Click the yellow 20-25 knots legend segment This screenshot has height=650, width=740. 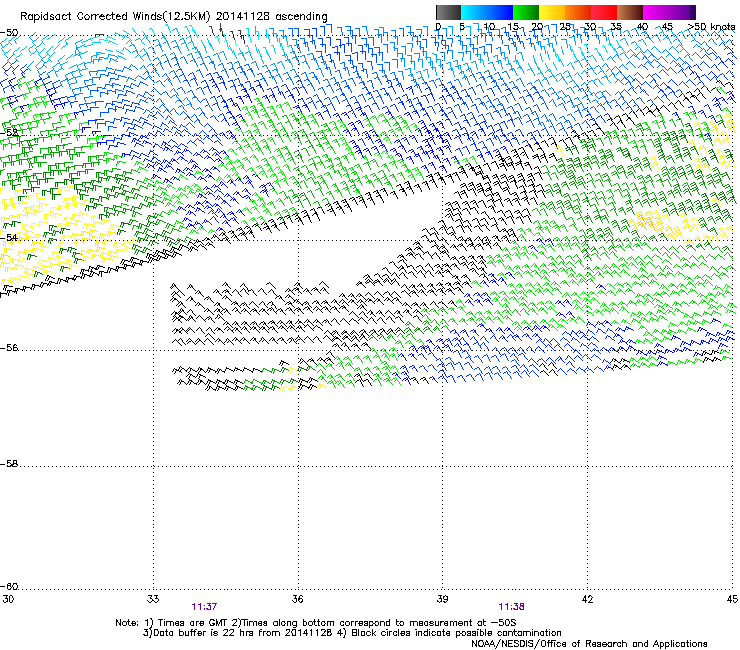tap(552, 12)
